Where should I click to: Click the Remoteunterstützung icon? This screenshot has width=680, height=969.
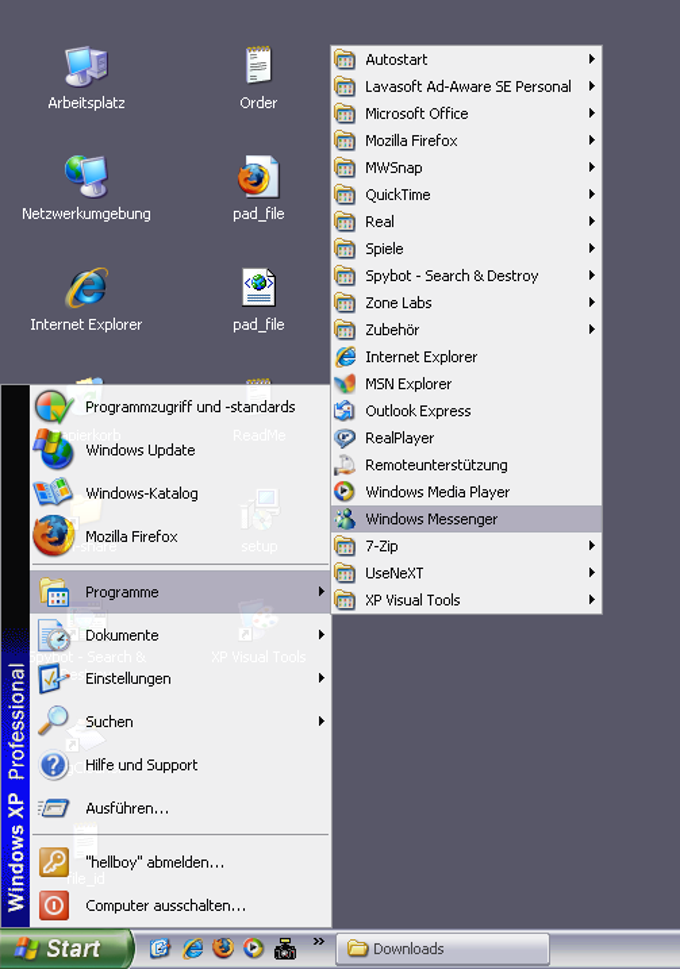tap(345, 465)
